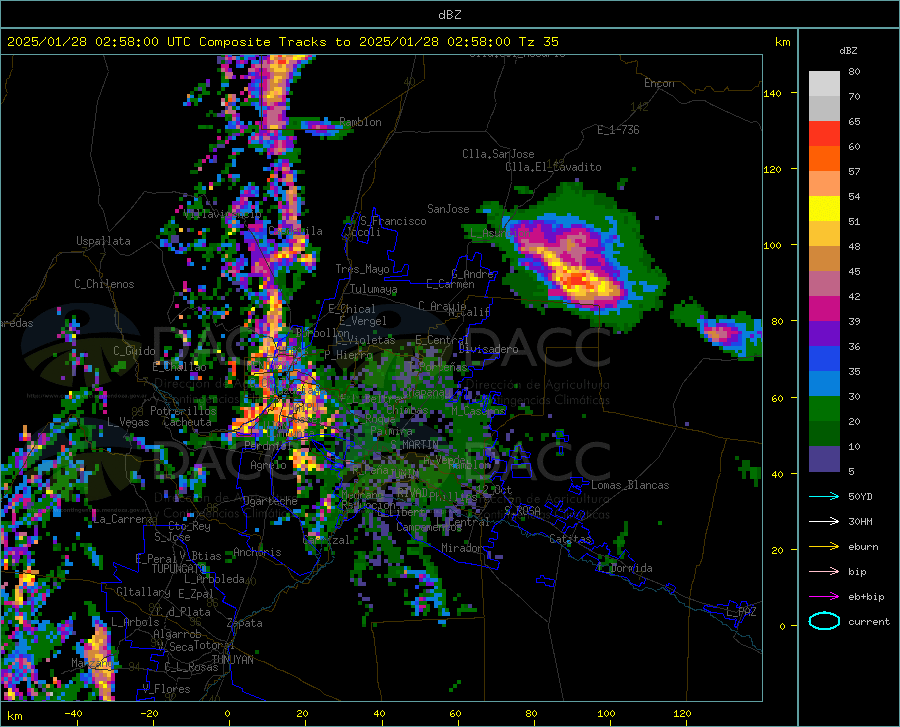900x727 pixels.
Task: Click the 'km' label at the bottom left
Action: coord(14,716)
